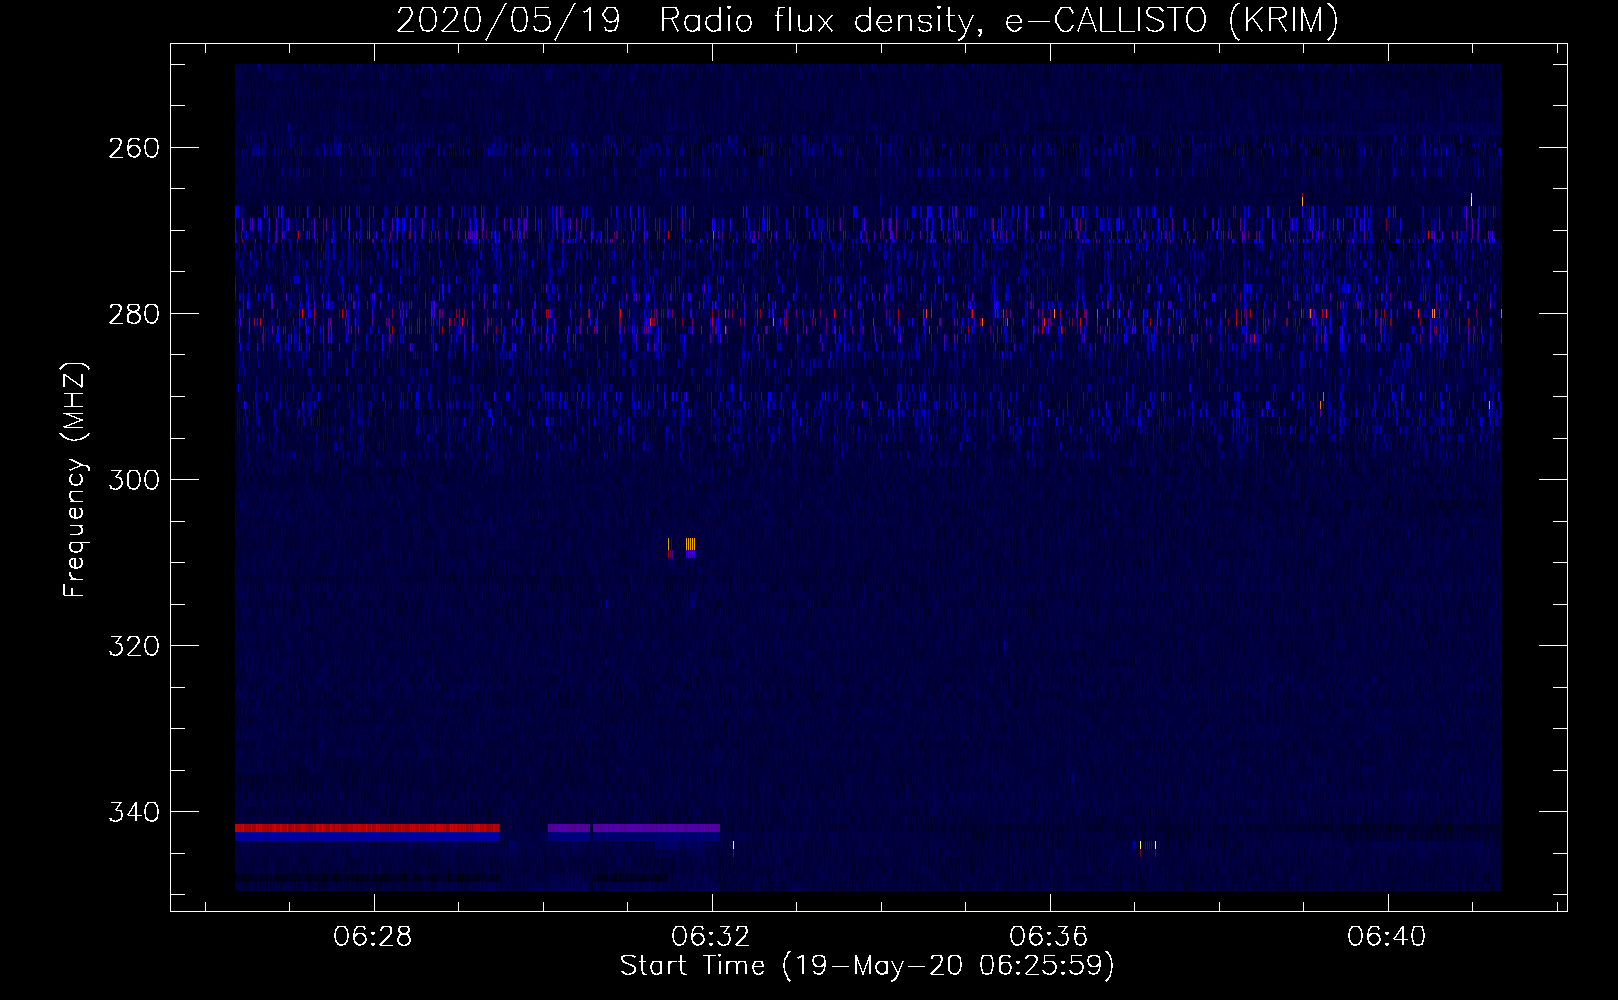Image resolution: width=1618 pixels, height=1000 pixels.
Task: Click the 300 frequency tick label
Action: [132, 480]
